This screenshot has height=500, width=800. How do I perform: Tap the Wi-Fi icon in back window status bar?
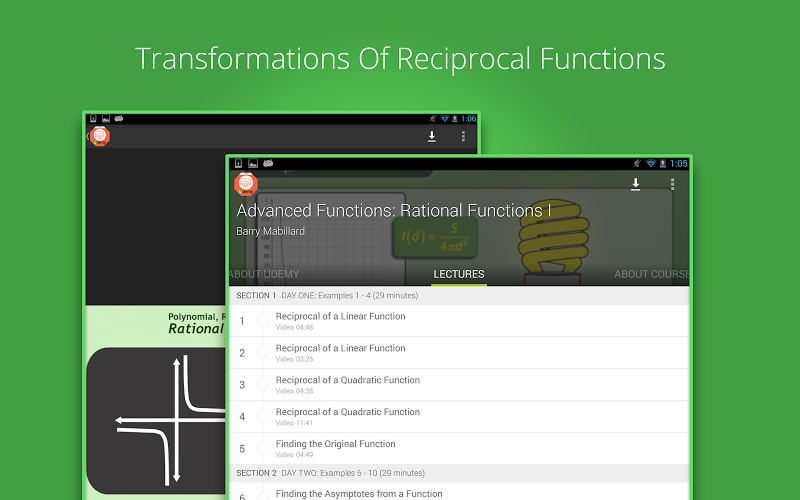click(x=444, y=118)
